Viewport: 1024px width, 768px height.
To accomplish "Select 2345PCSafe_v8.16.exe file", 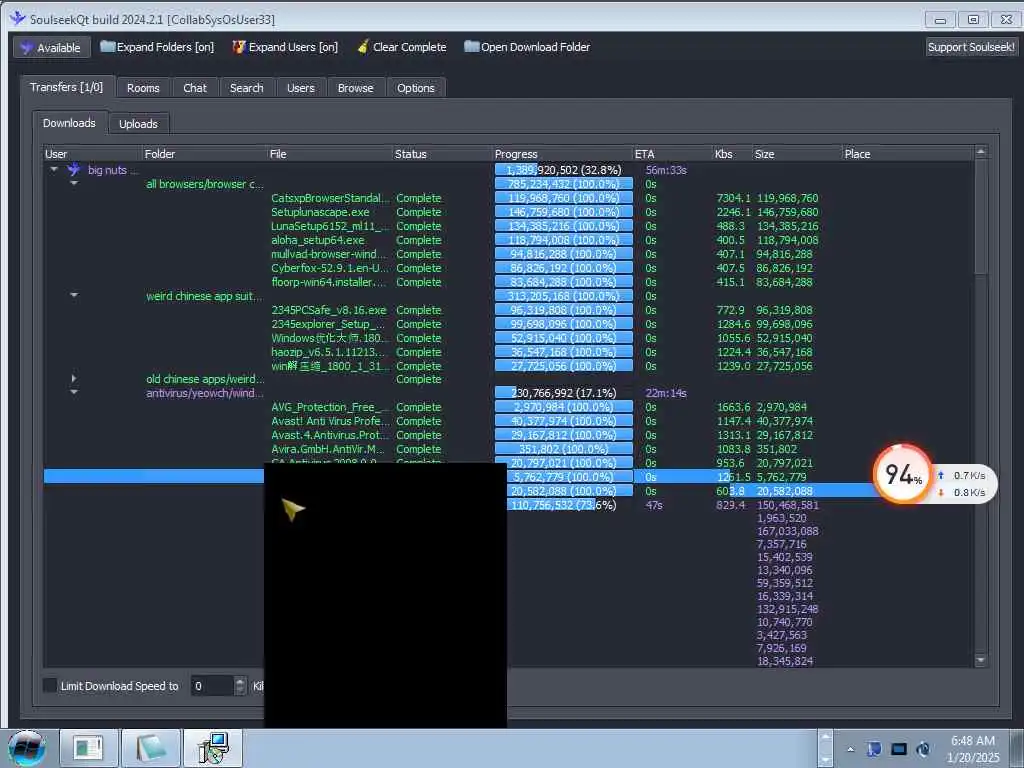I will click(x=328, y=310).
